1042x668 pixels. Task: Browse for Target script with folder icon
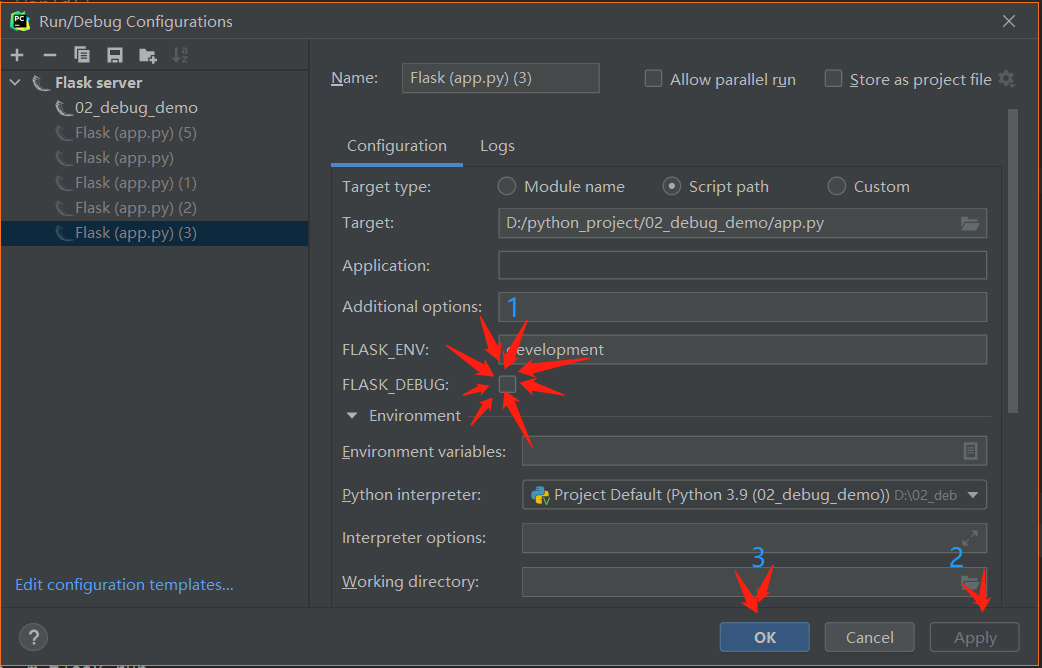tap(970, 224)
